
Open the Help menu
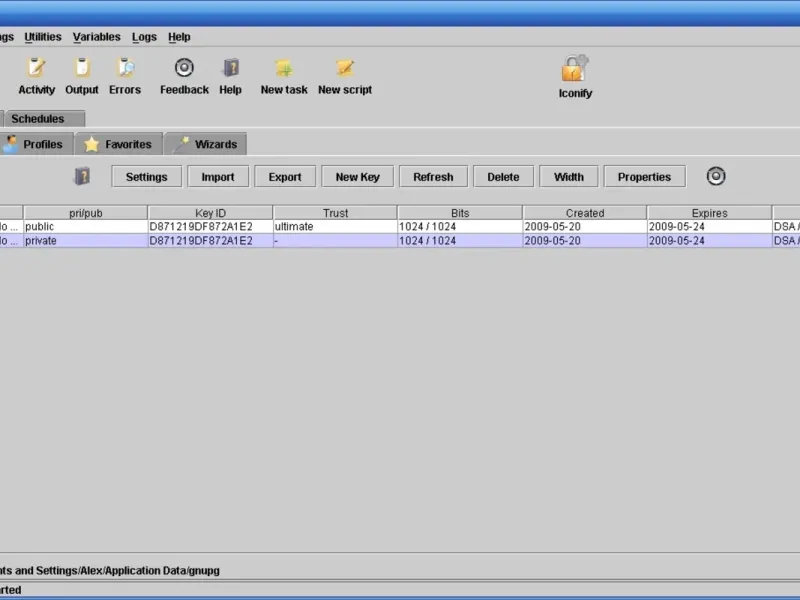tap(179, 37)
